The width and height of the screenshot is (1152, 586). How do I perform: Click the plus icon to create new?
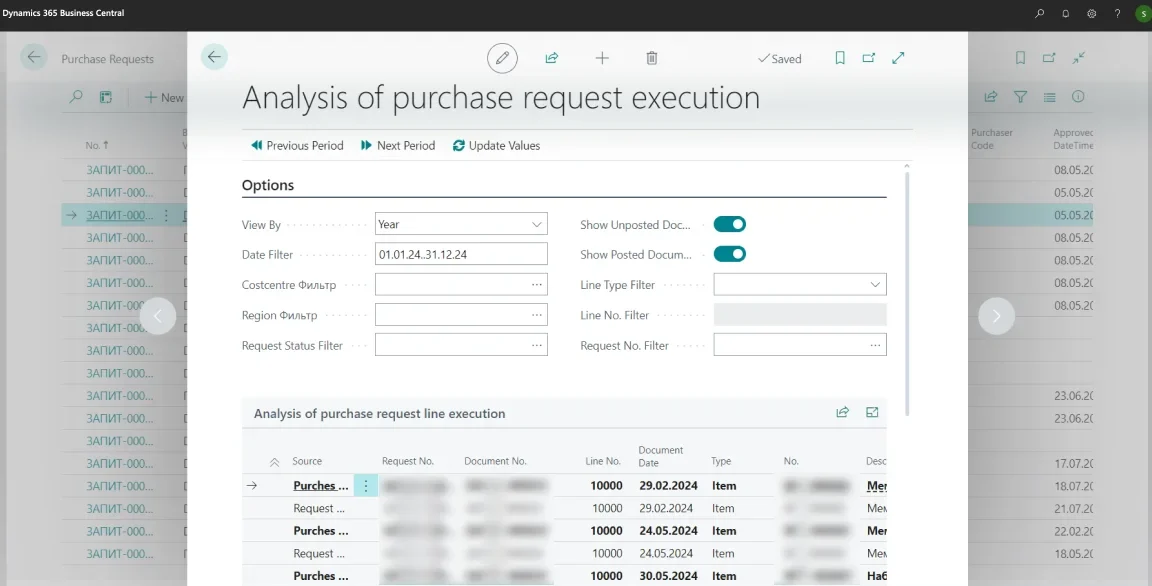click(x=602, y=58)
